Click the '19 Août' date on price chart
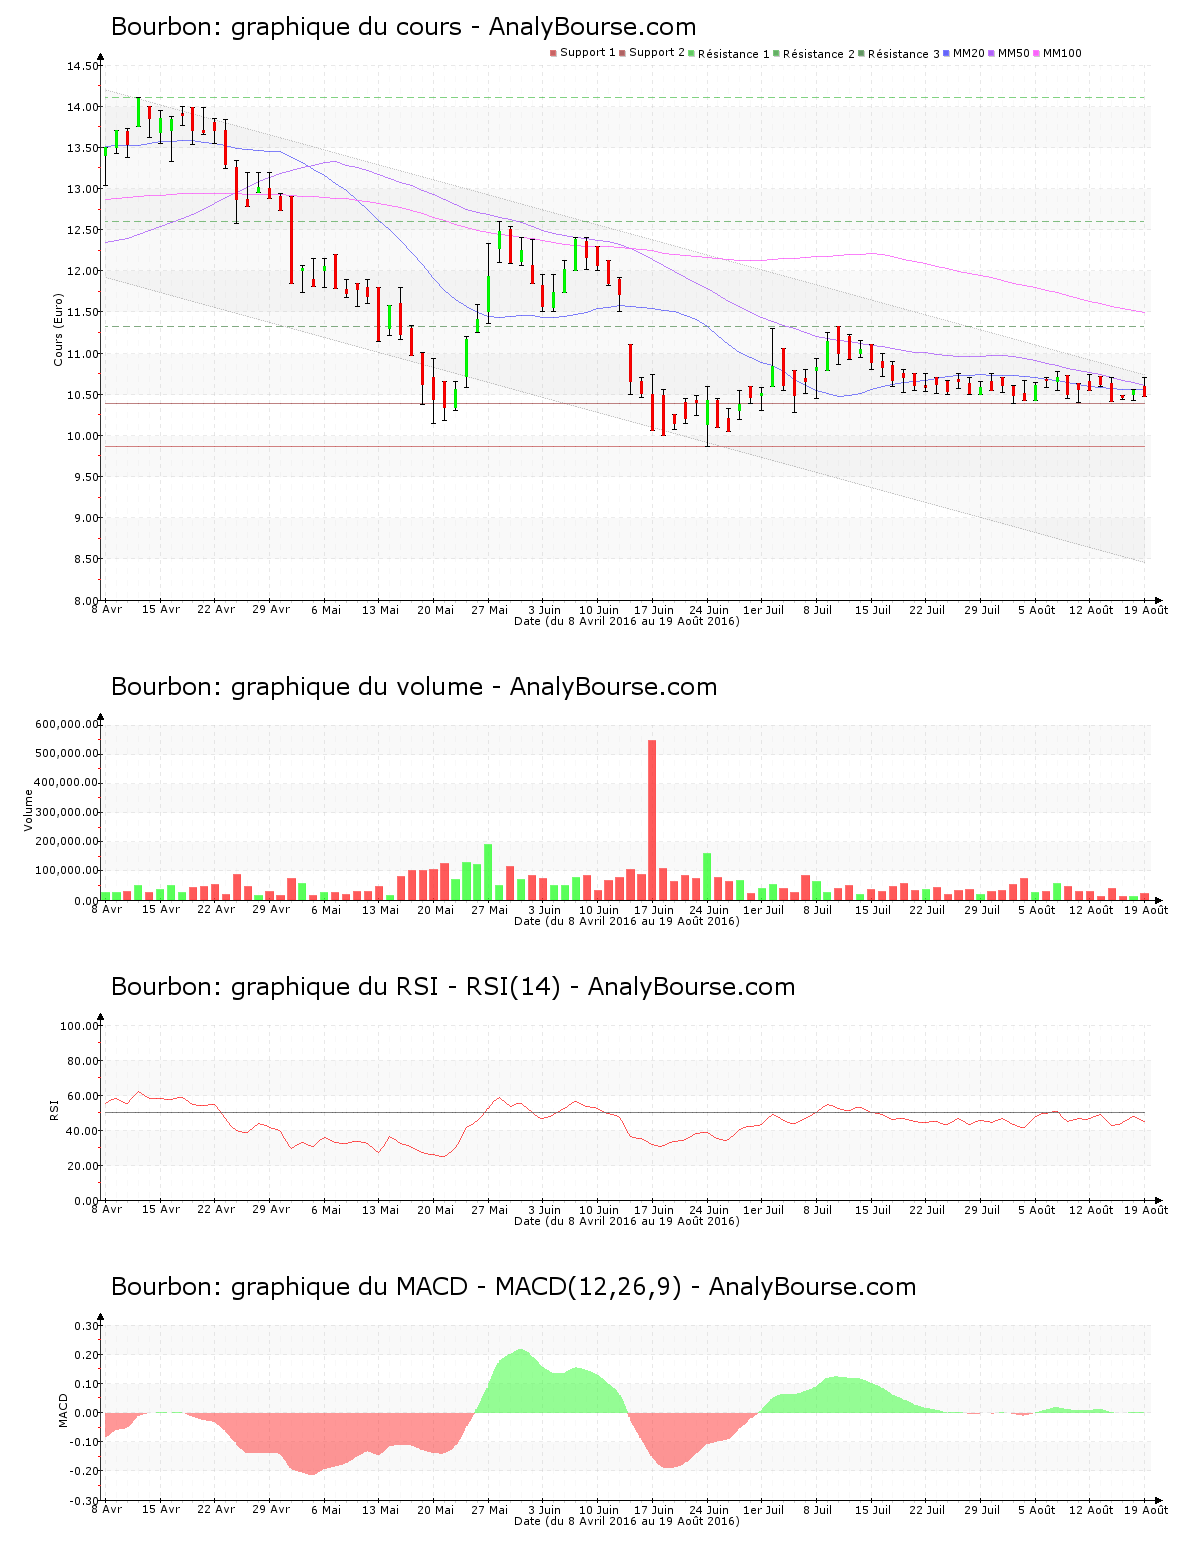 pyautogui.click(x=1147, y=610)
